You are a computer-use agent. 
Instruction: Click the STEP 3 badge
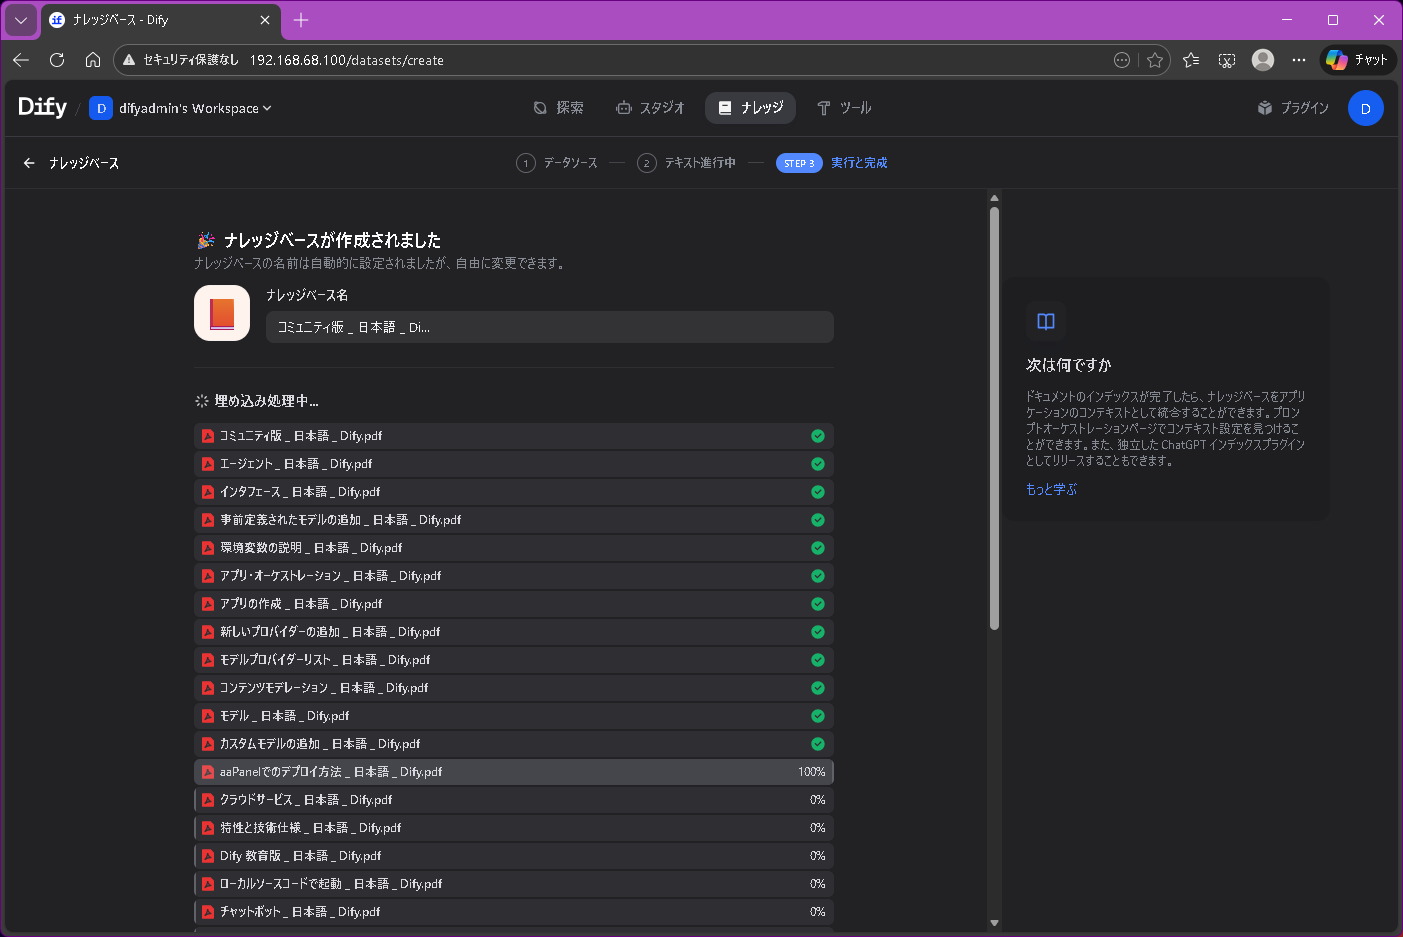tap(799, 163)
